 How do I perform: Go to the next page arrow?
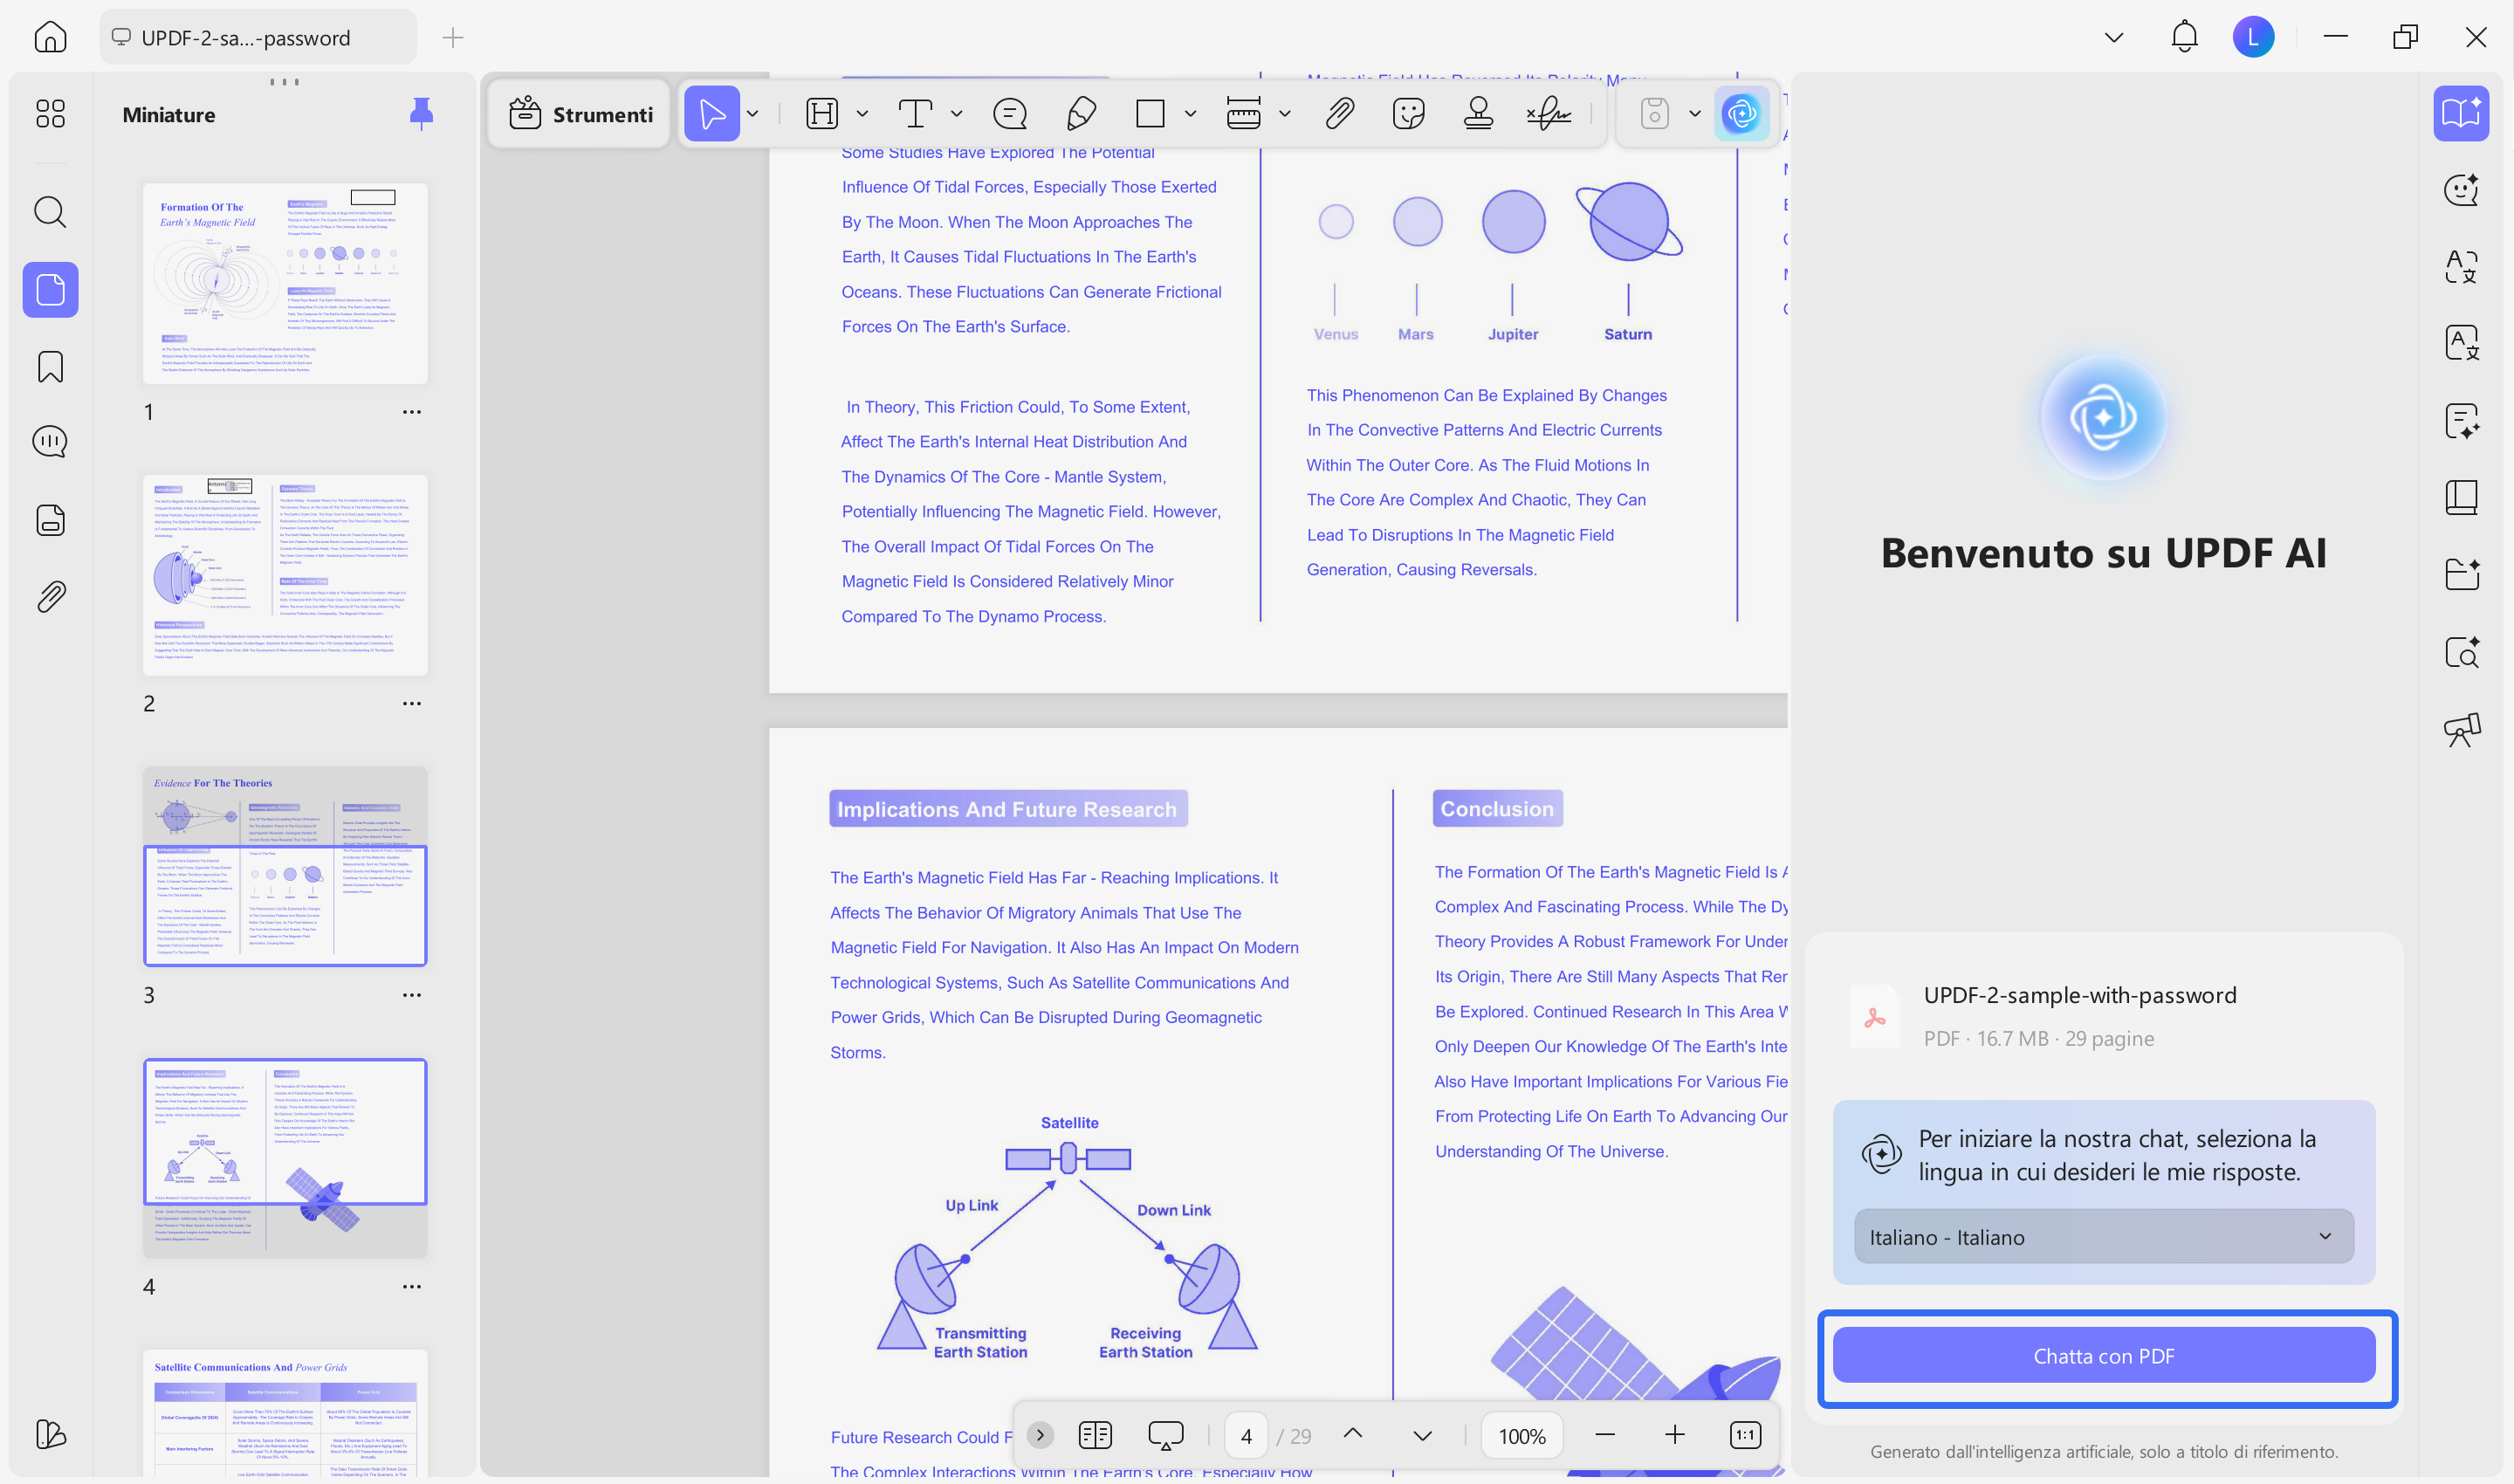click(x=1422, y=1436)
